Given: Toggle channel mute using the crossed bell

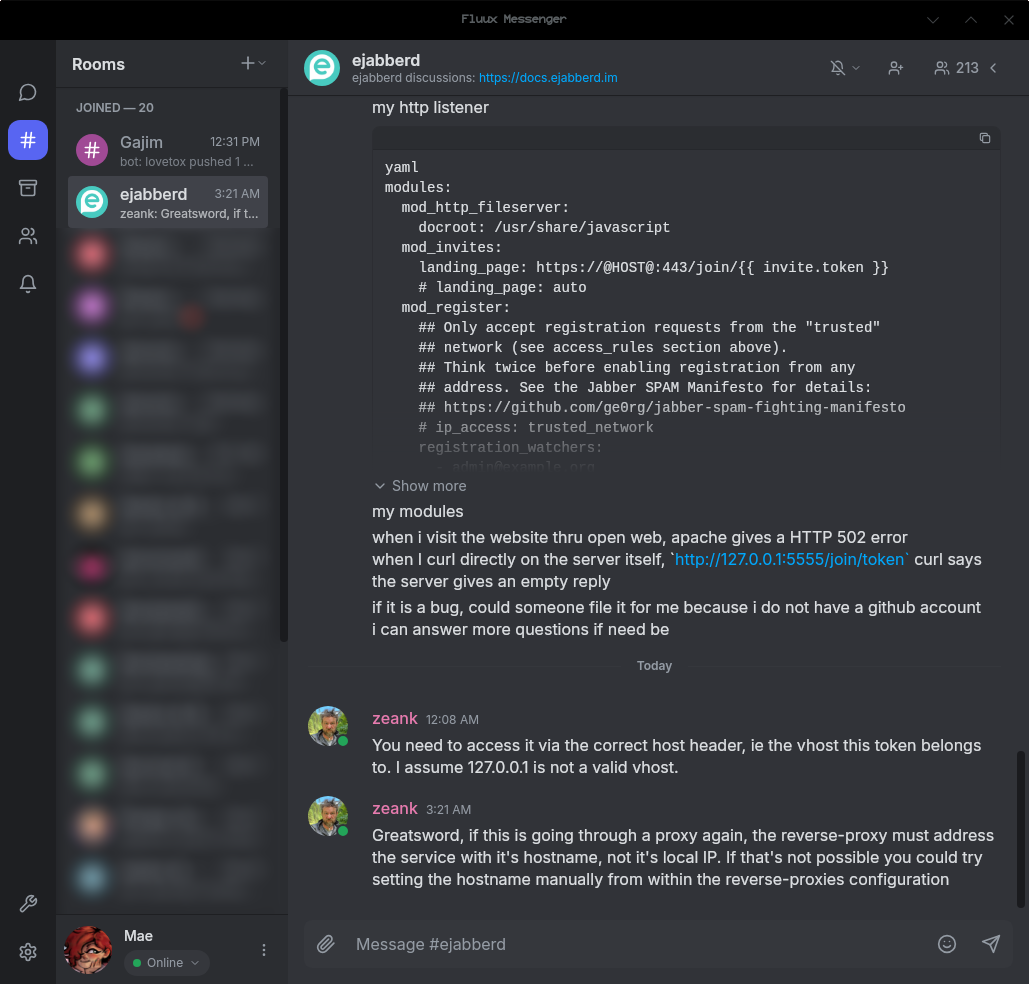Looking at the screenshot, I should pos(838,68).
